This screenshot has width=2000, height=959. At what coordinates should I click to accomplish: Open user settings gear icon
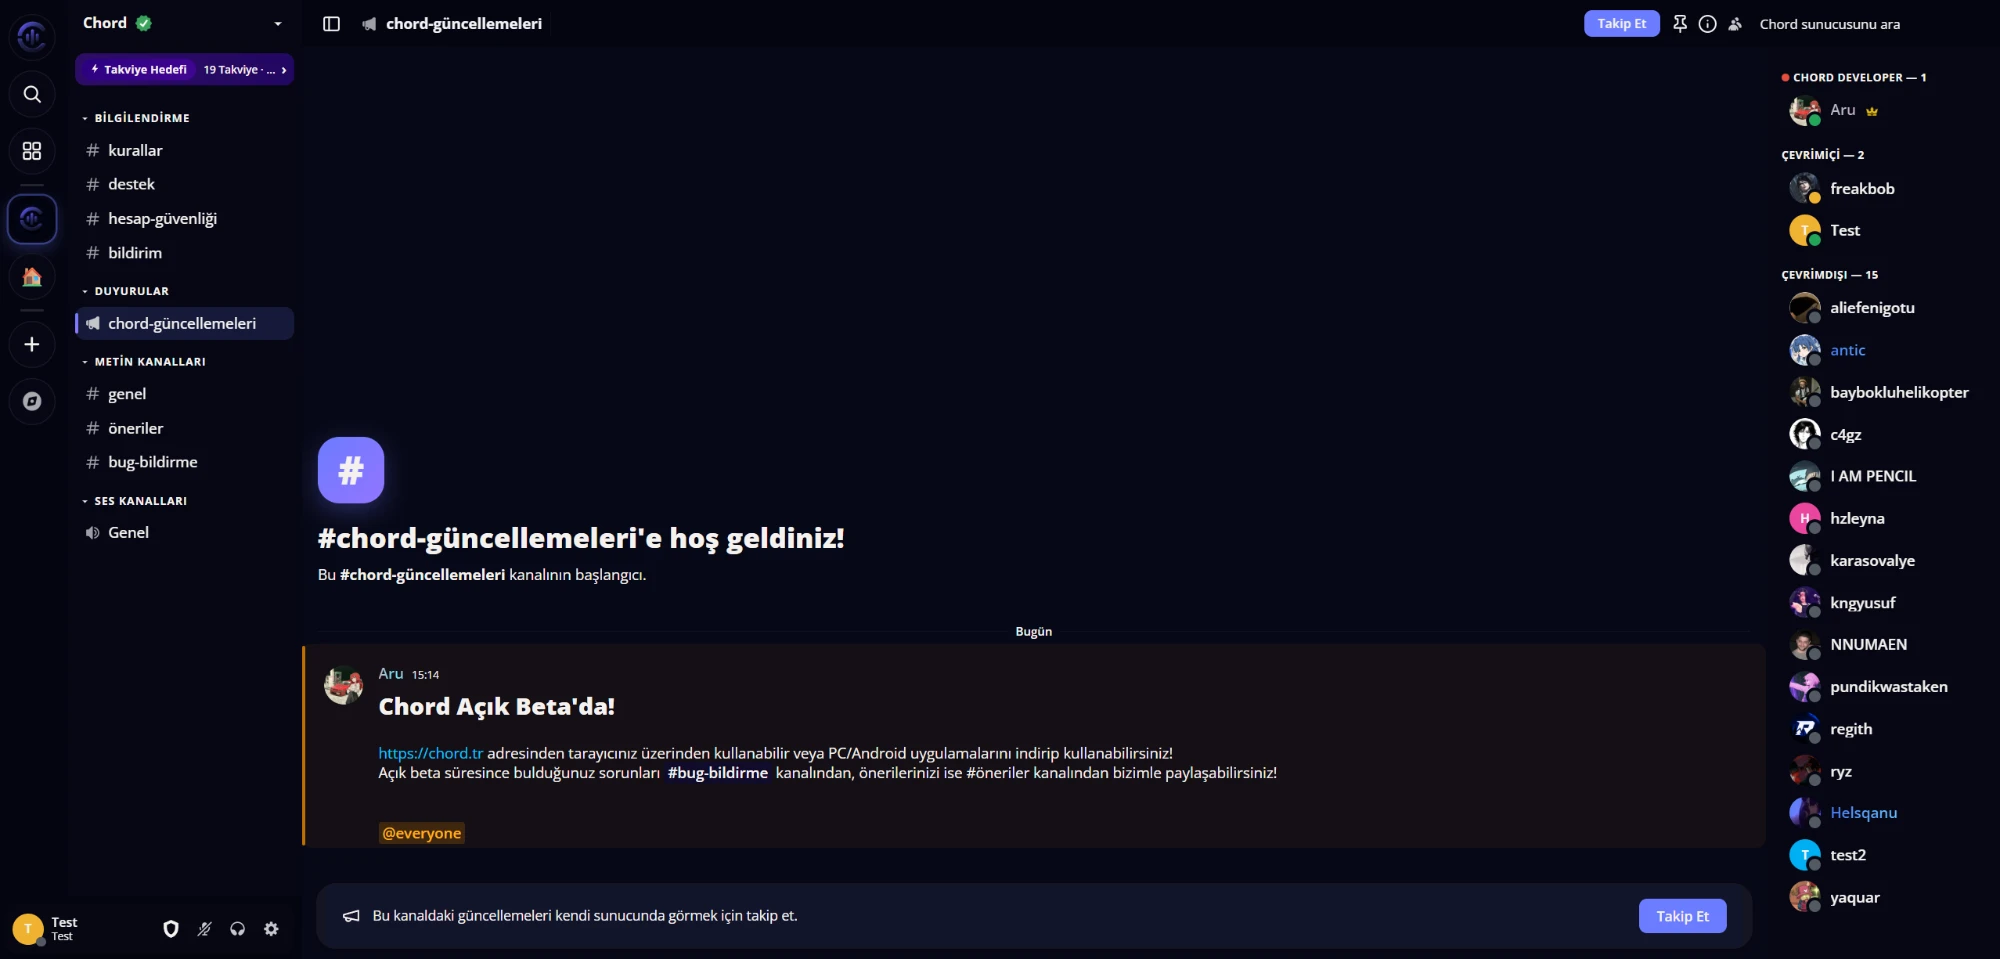click(x=271, y=929)
